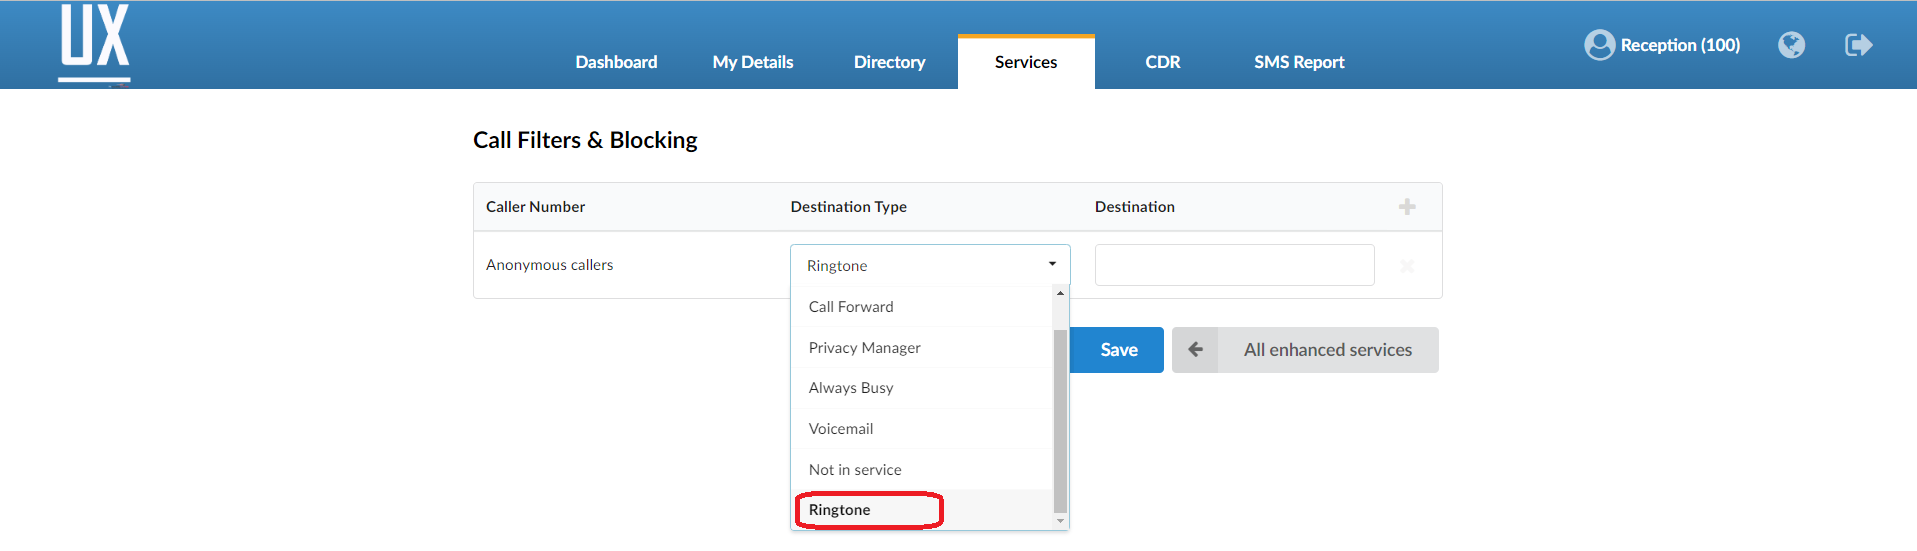Click the logout arrow icon
Image resolution: width=1917 pixels, height=551 pixels.
(1858, 45)
